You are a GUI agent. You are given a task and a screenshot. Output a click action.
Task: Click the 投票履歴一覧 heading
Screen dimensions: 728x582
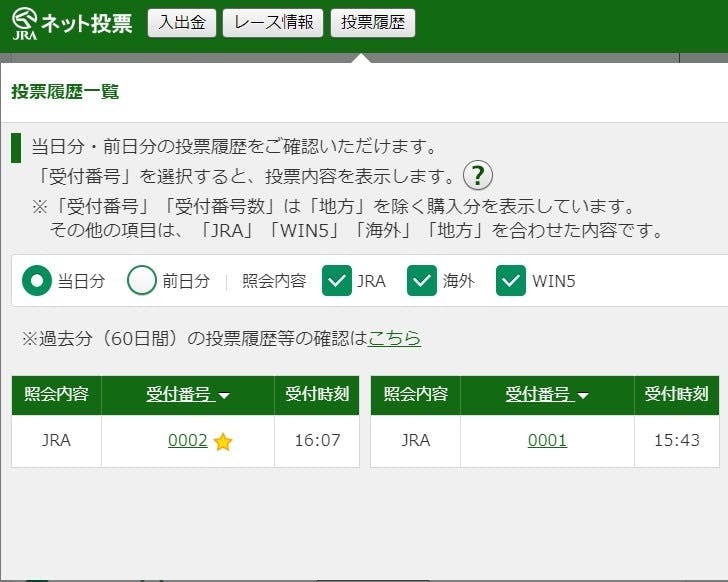[65, 92]
